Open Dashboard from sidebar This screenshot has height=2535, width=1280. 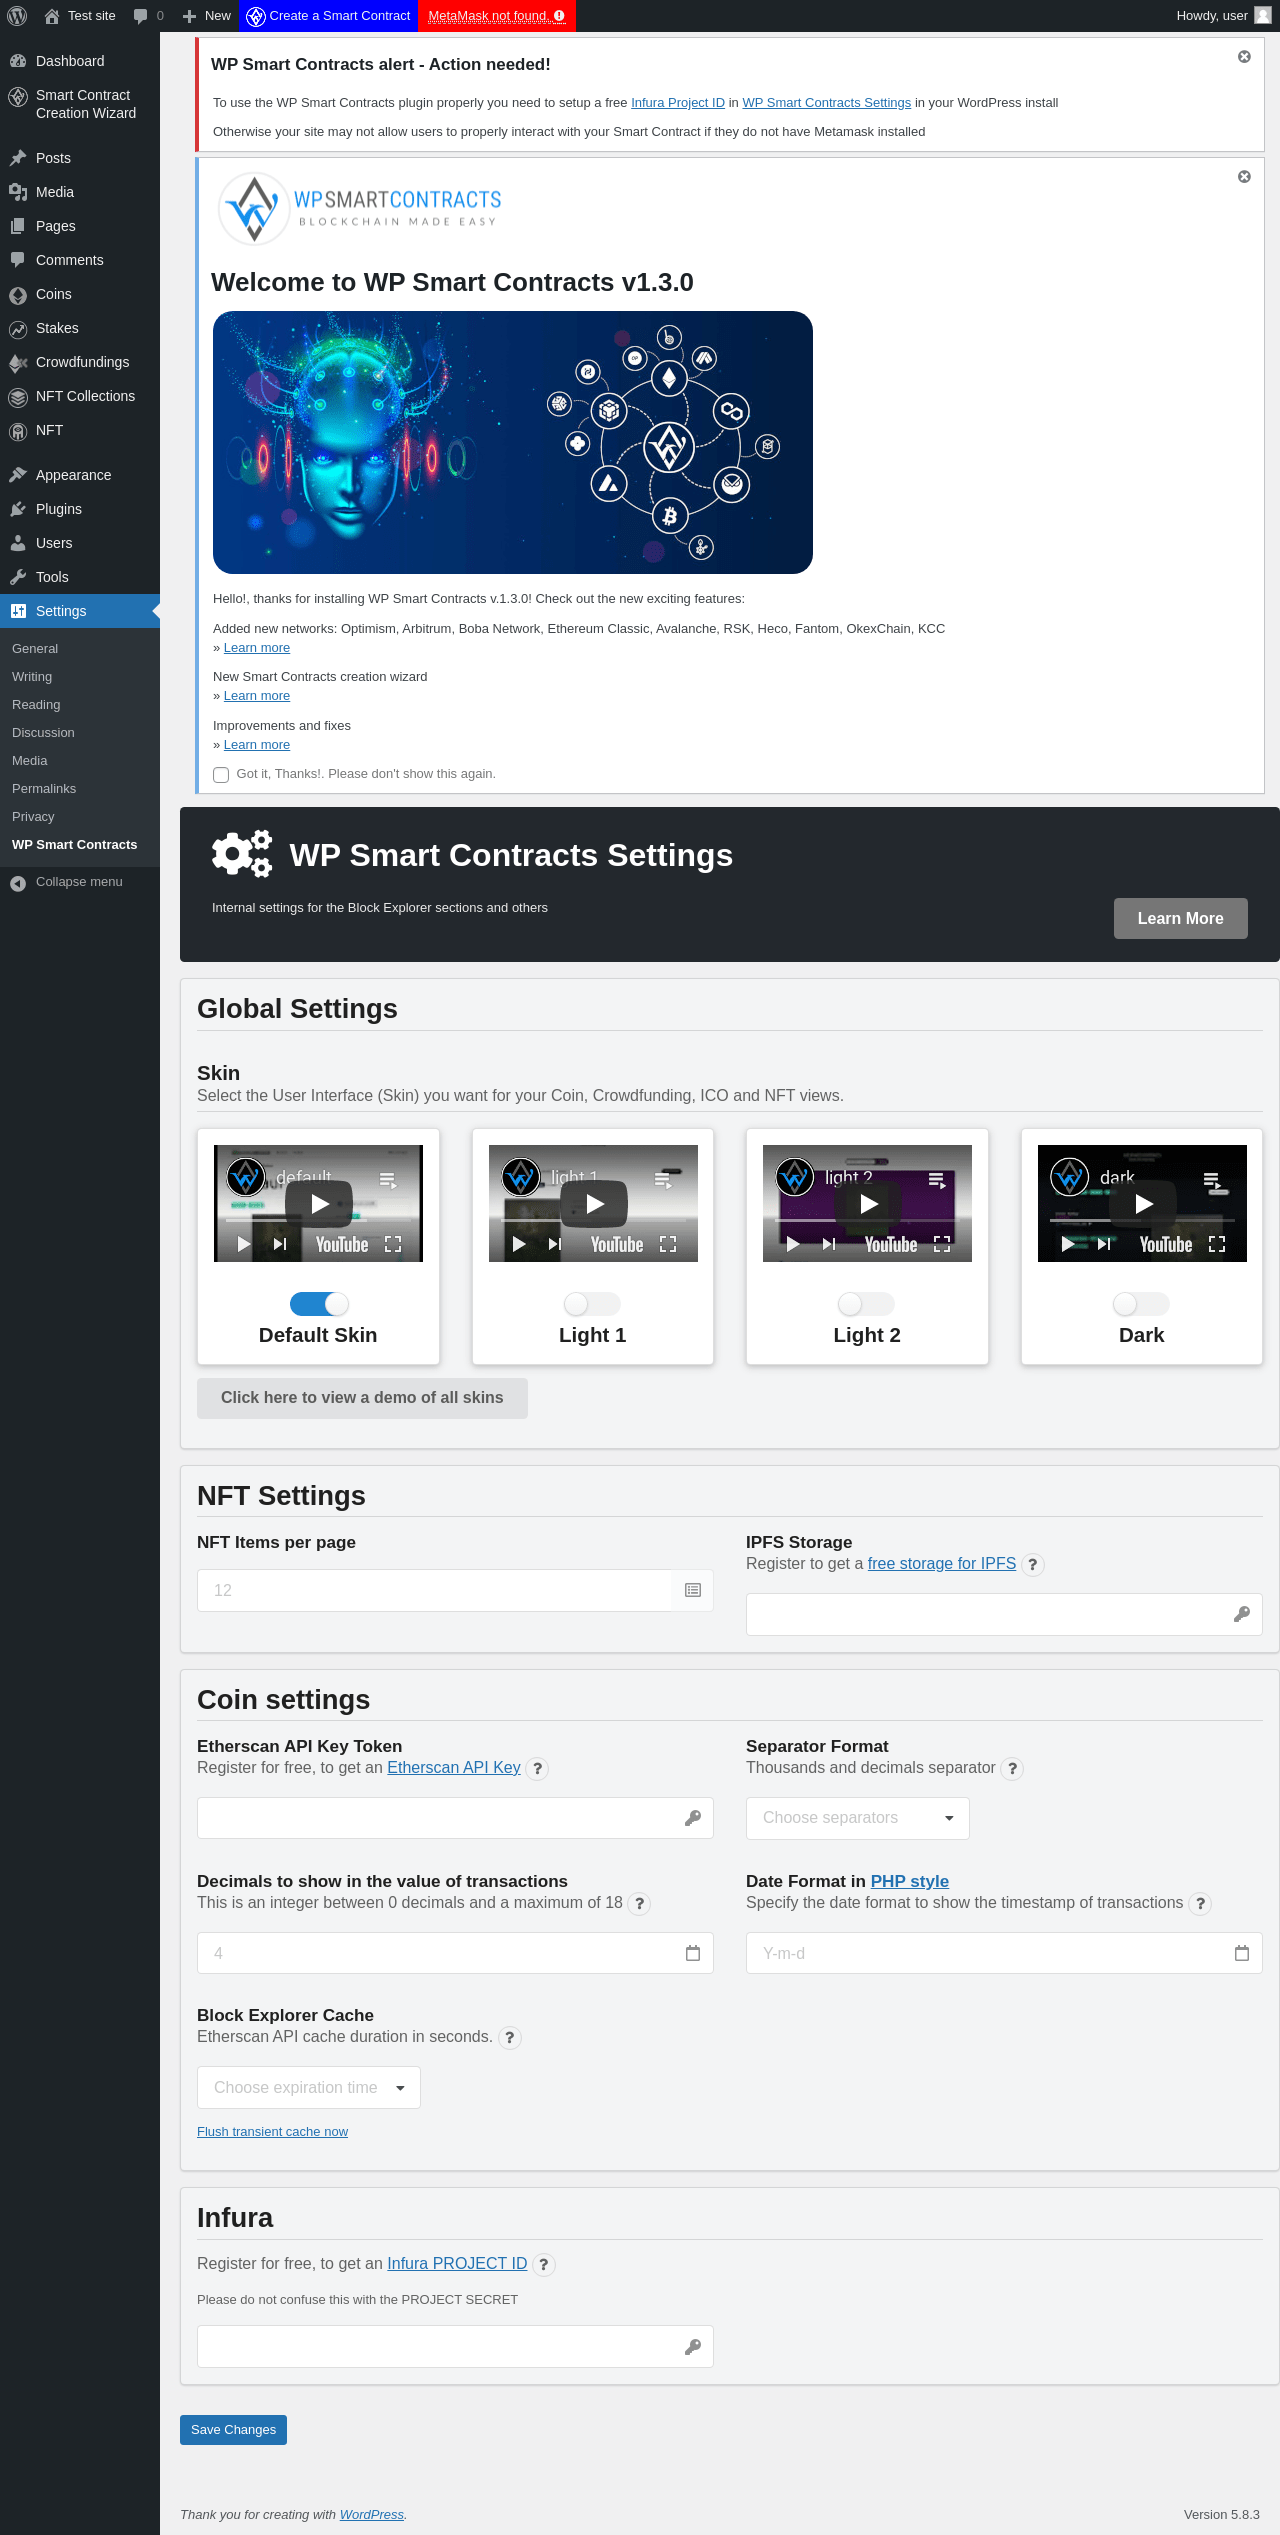click(80, 61)
